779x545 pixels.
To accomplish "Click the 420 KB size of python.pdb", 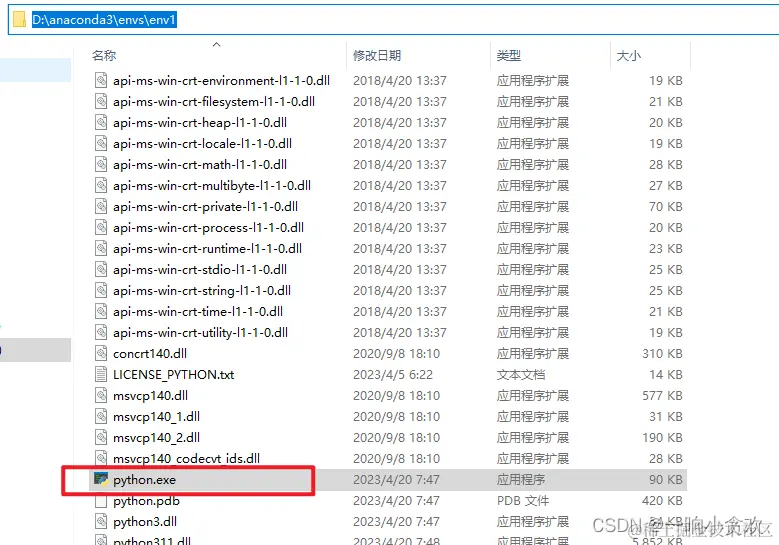I will (x=662, y=501).
